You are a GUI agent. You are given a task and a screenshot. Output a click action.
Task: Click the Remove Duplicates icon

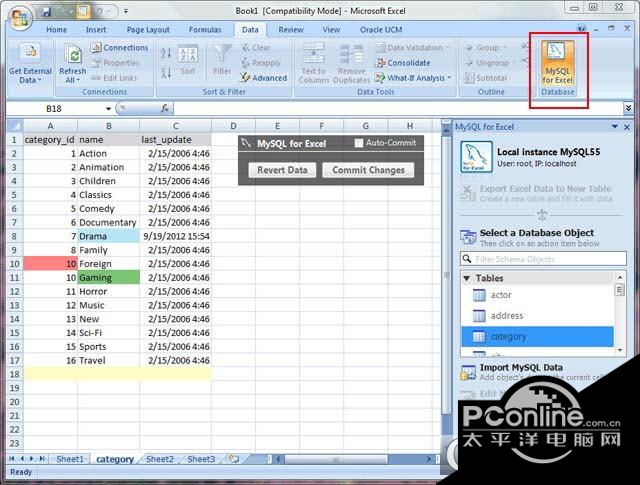(x=351, y=54)
